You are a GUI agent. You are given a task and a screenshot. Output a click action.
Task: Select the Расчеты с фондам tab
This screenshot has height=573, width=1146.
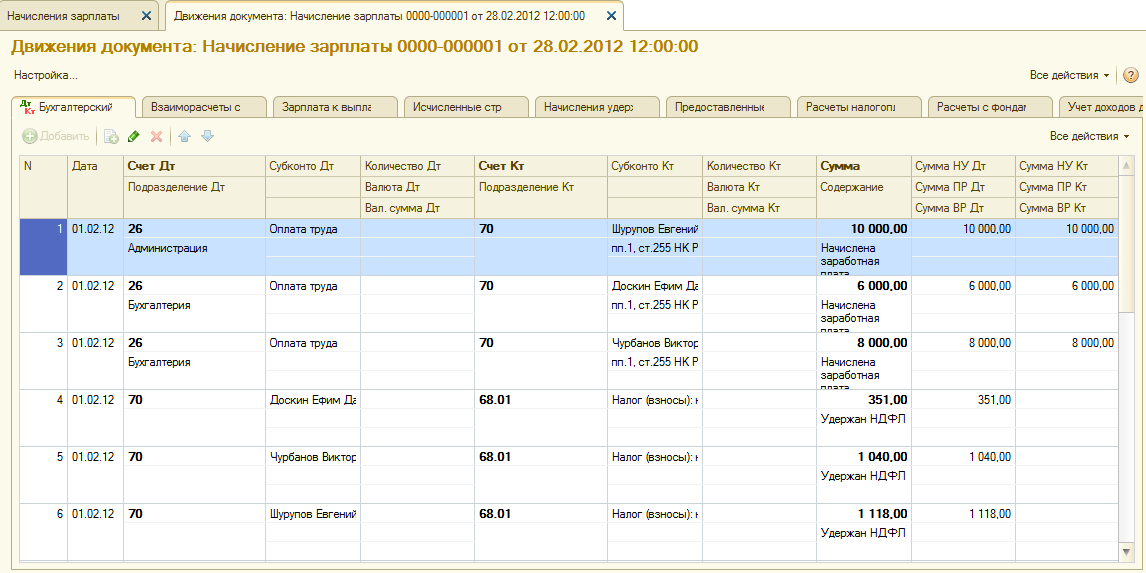[x=990, y=107]
